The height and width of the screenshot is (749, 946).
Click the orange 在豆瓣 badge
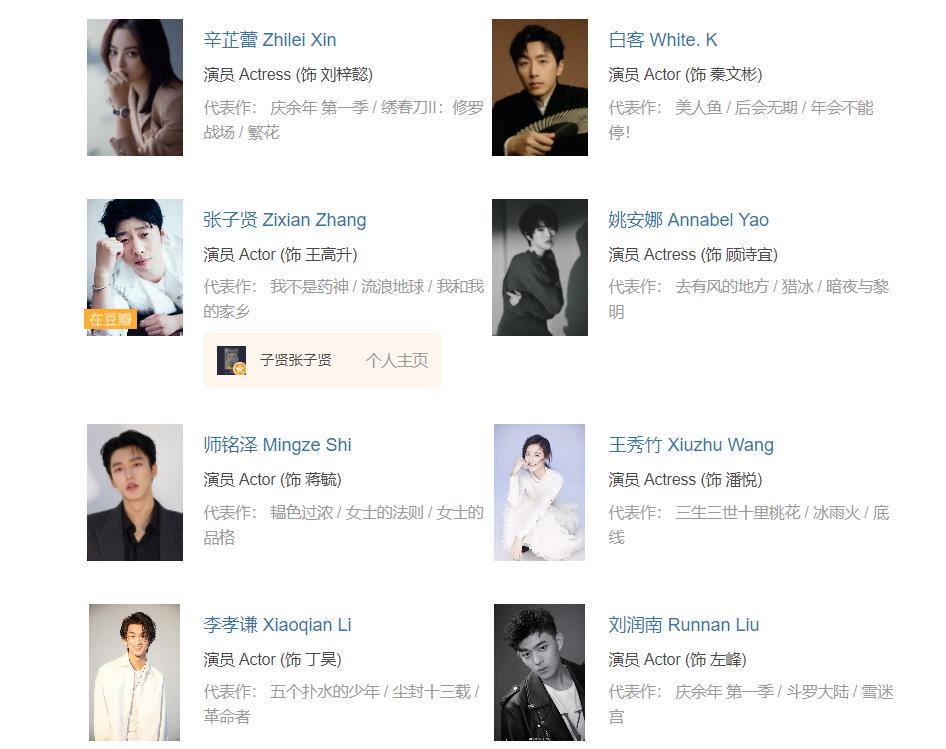pyautogui.click(x=110, y=319)
